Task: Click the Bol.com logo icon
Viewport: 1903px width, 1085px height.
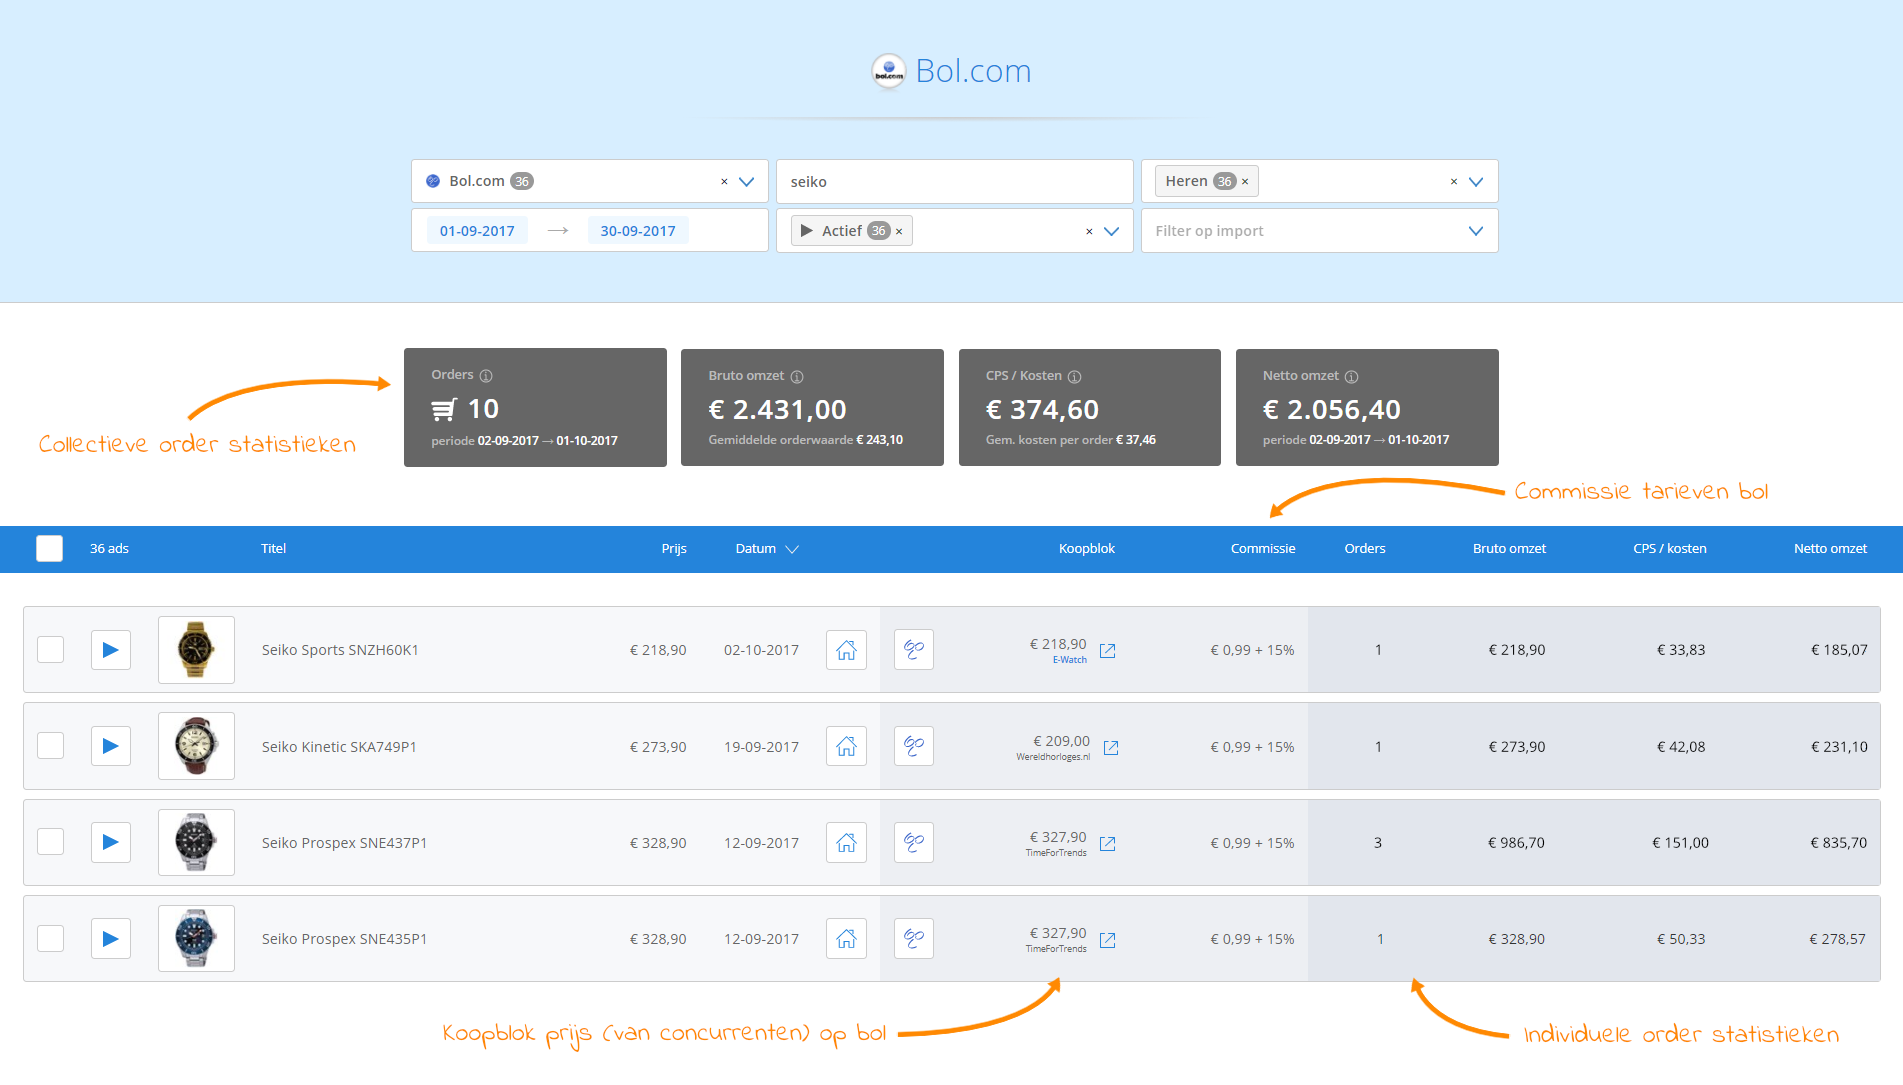Action: click(888, 71)
